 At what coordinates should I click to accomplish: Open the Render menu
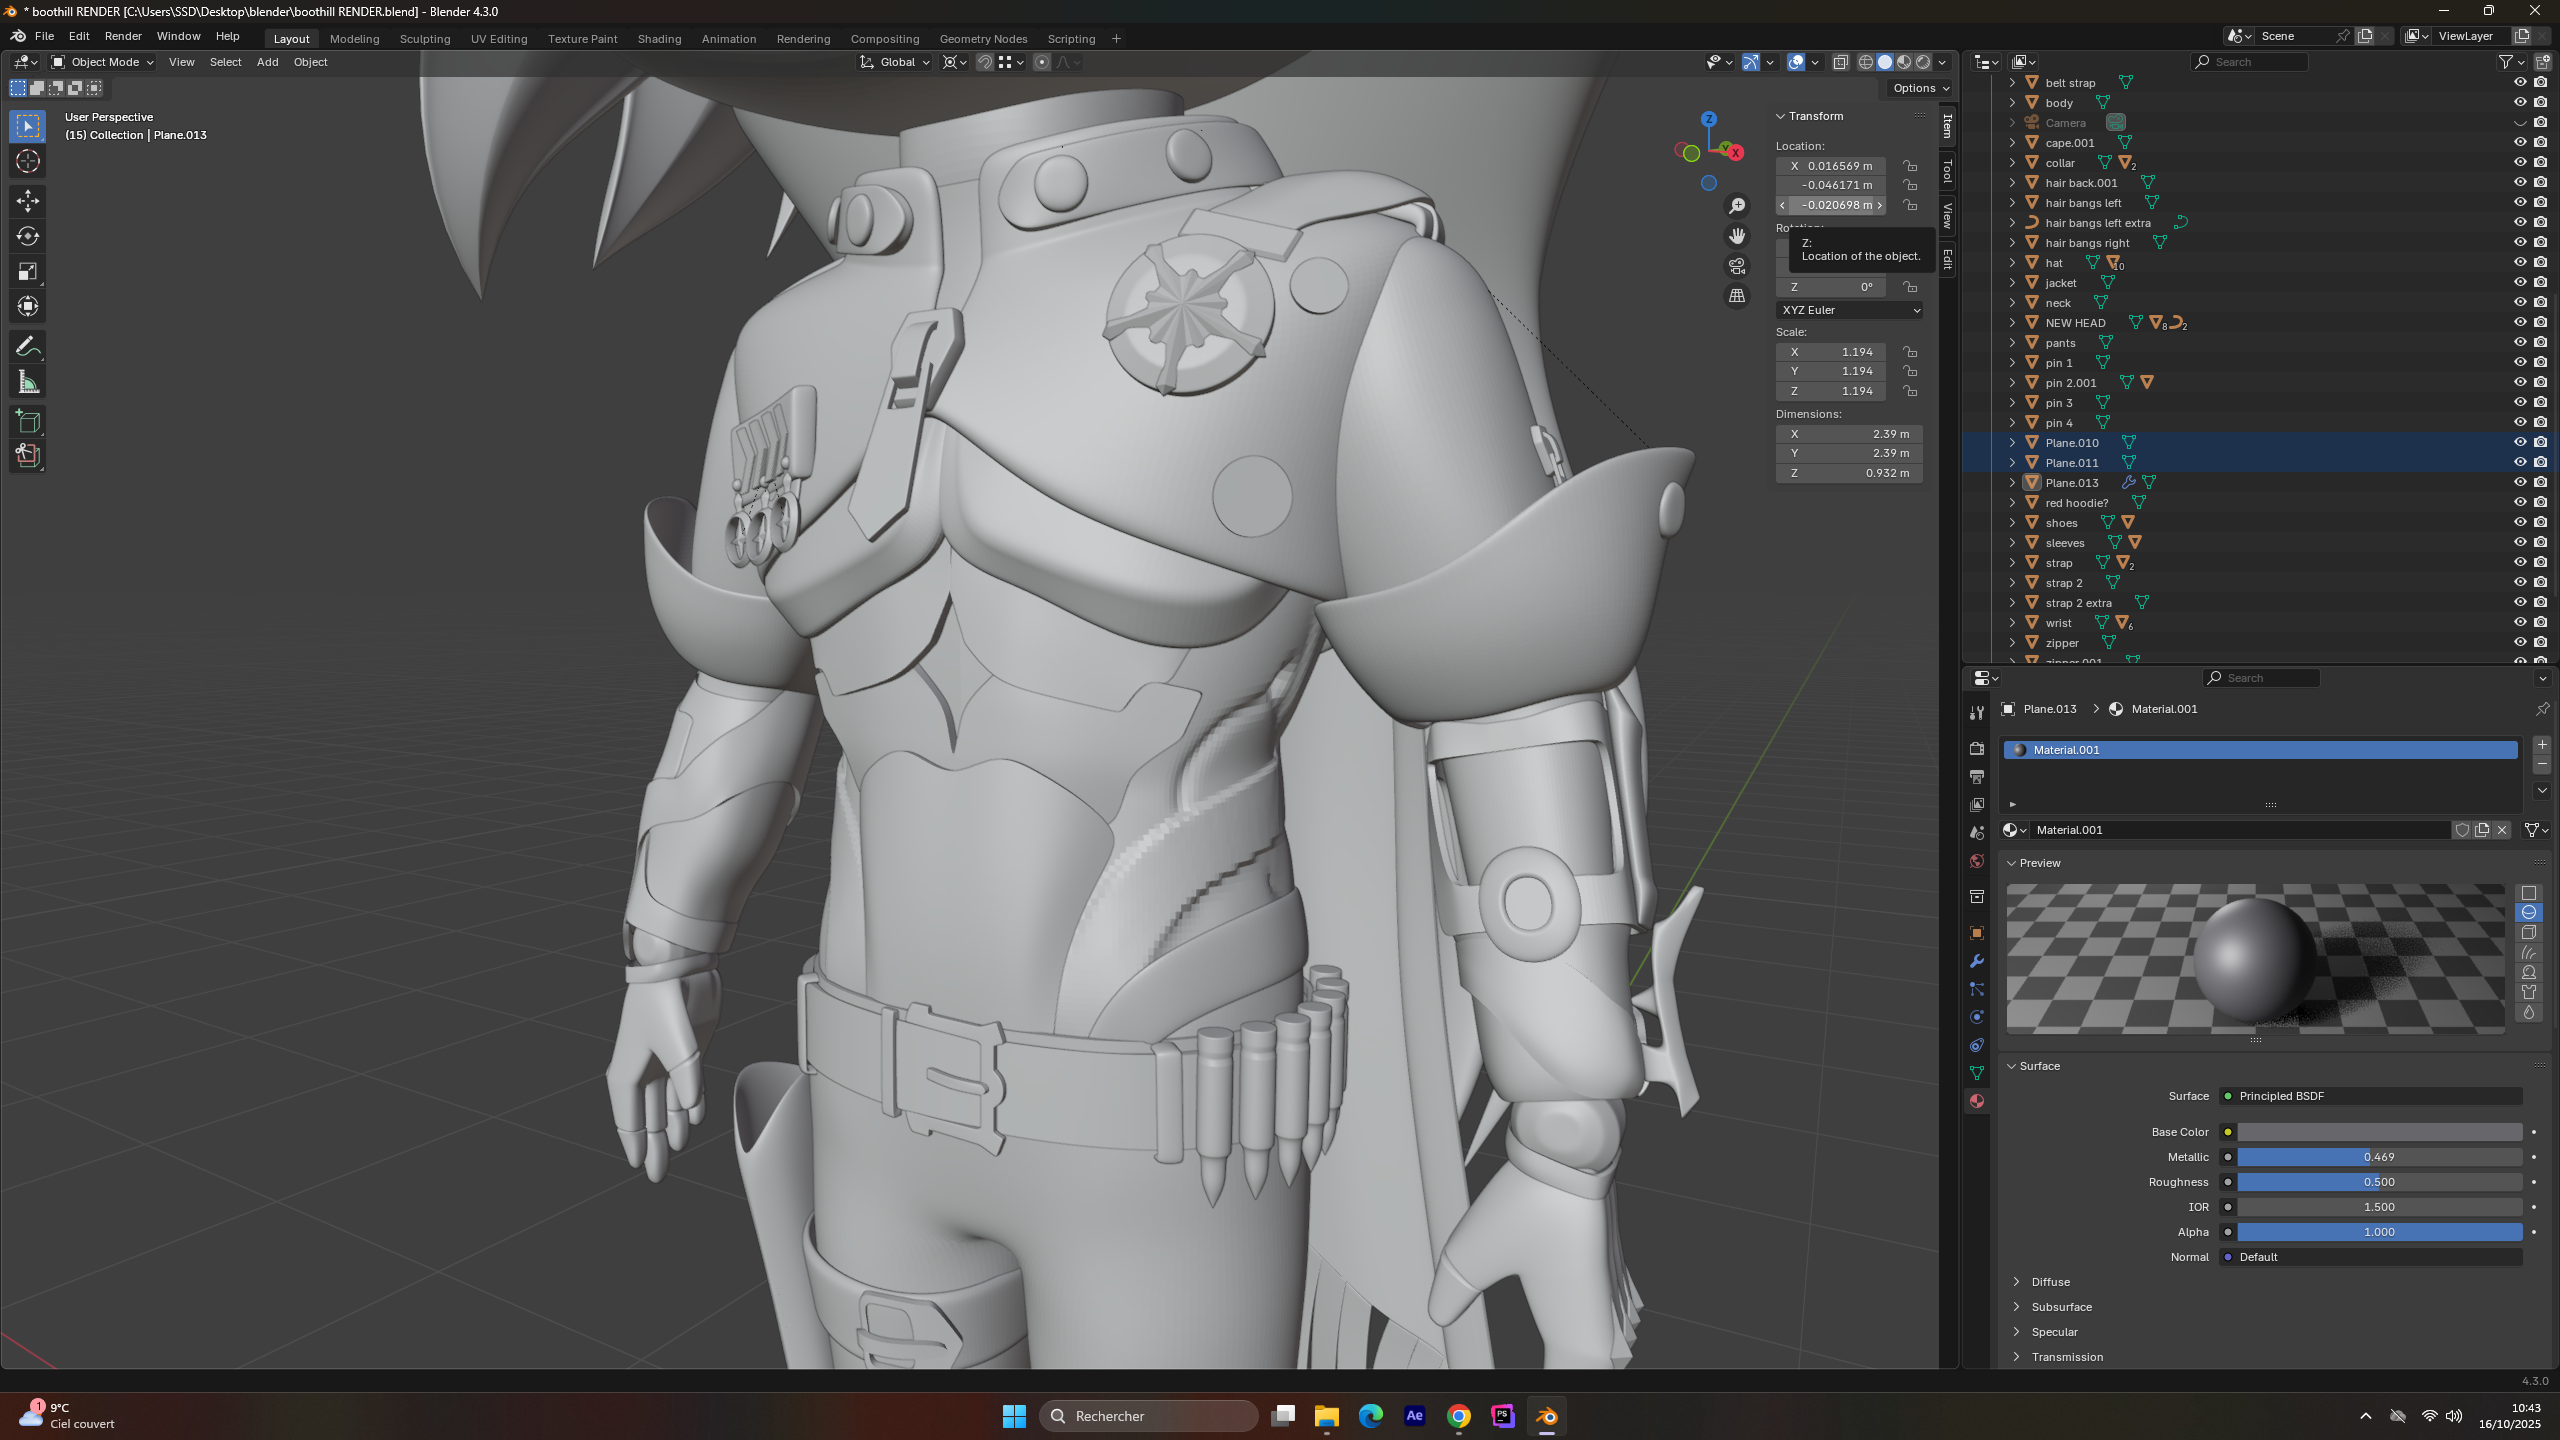pos(123,36)
